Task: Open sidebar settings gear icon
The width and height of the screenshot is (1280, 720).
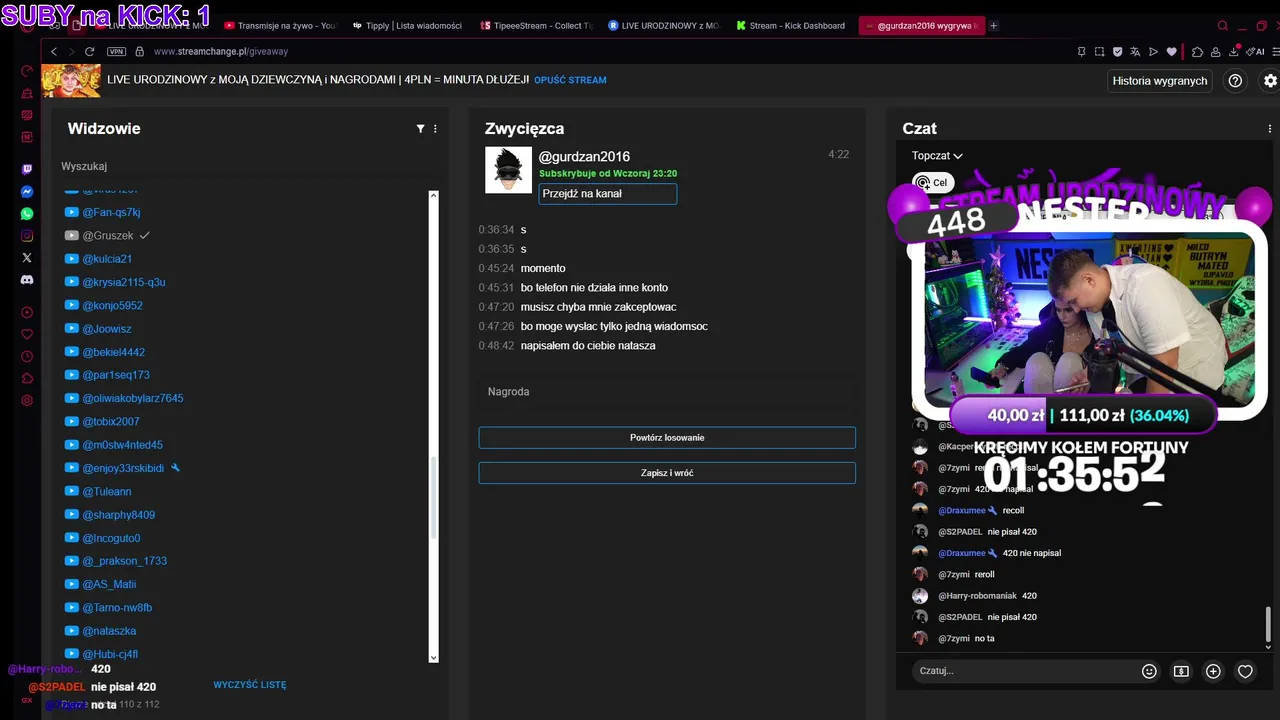Action: [27, 400]
